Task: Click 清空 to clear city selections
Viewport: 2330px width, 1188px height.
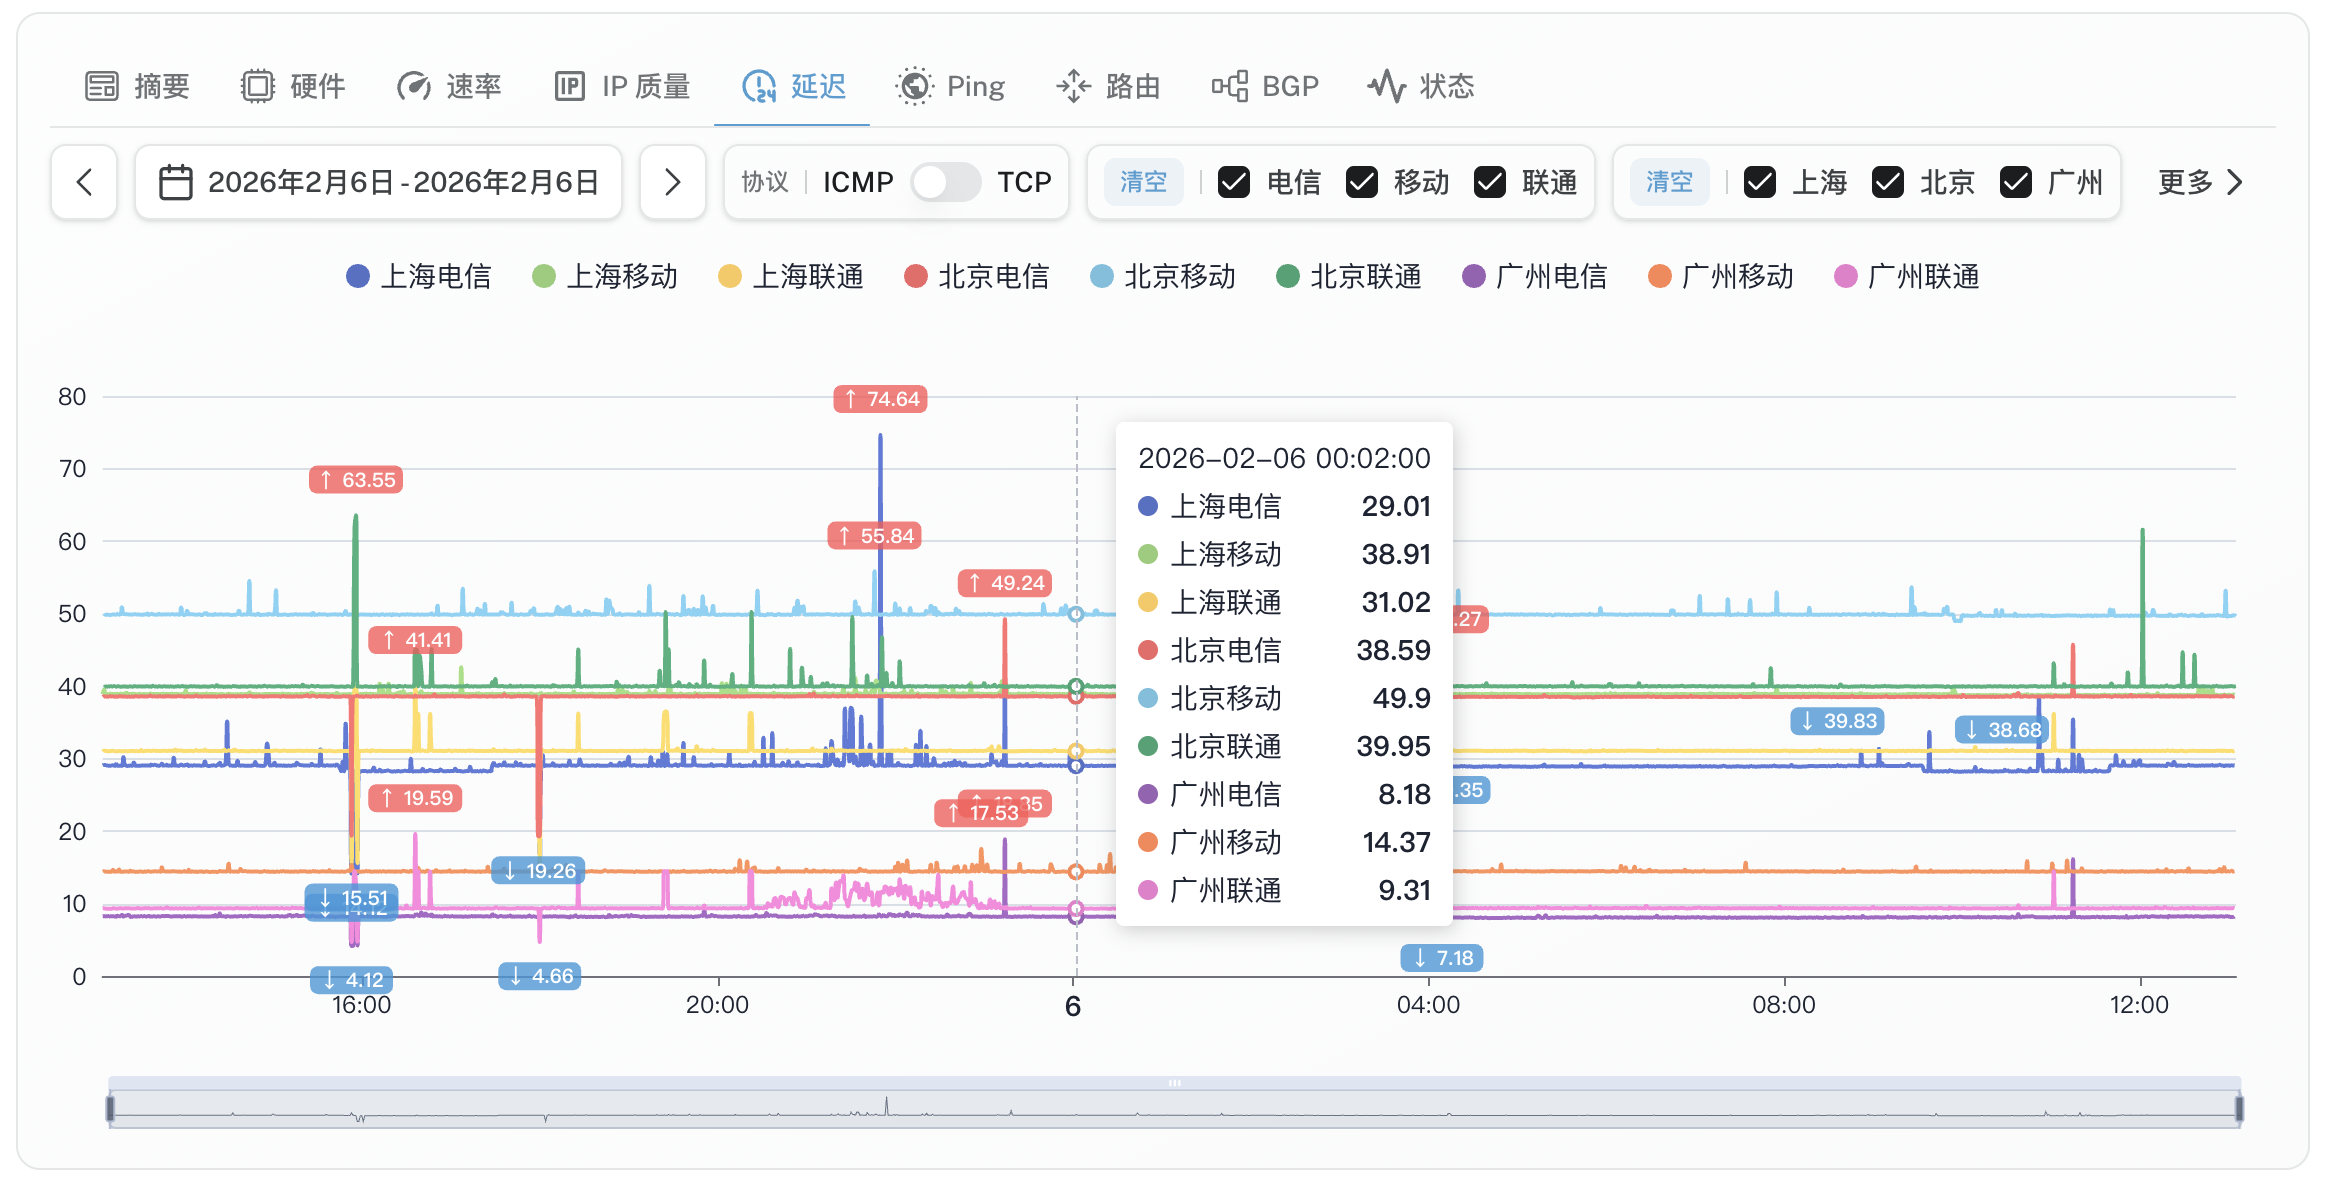Action: (x=1669, y=182)
